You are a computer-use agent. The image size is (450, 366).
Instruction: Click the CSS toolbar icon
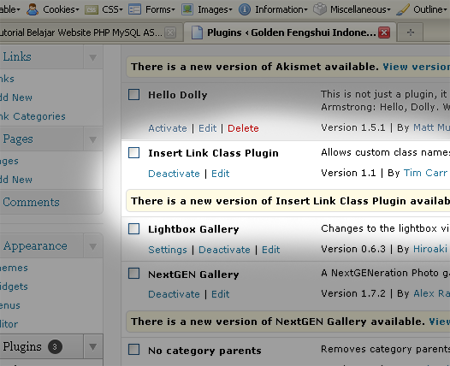pyautogui.click(x=91, y=10)
